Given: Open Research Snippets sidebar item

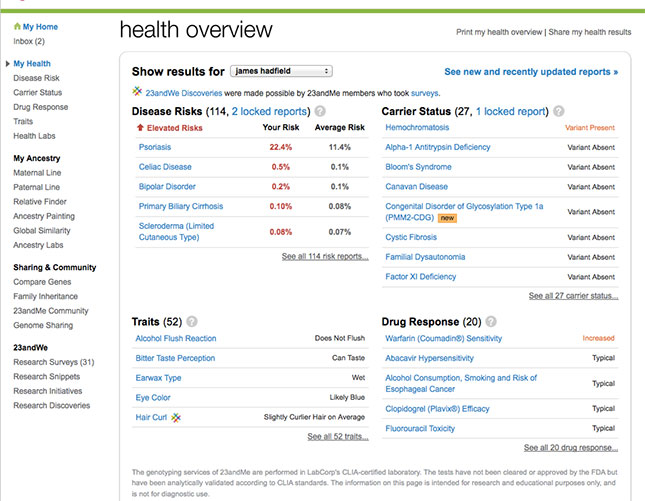Looking at the screenshot, I should [46, 376].
